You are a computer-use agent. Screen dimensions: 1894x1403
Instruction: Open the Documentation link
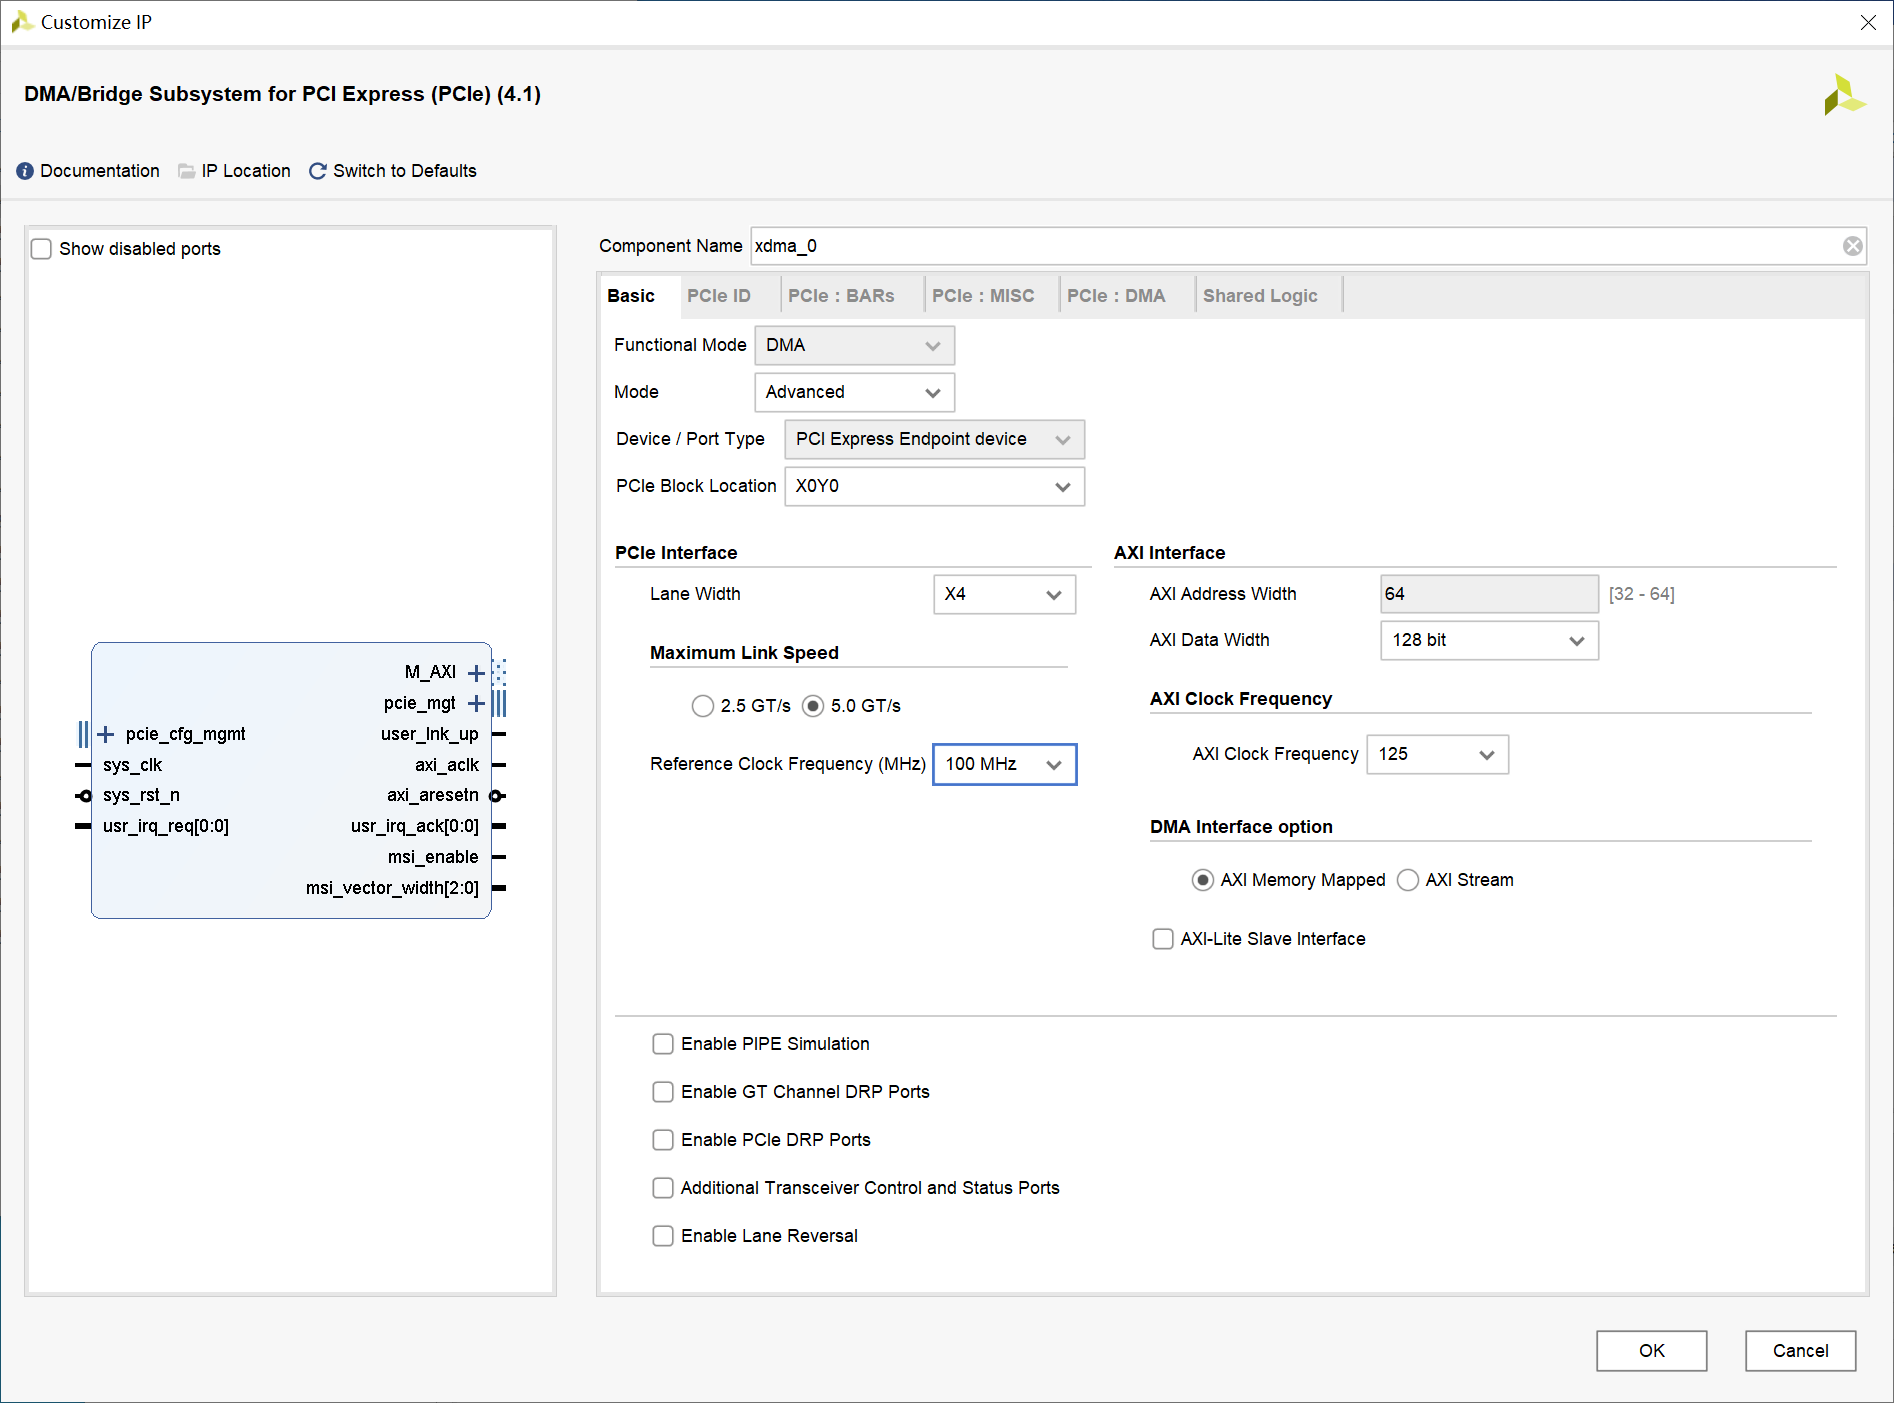click(x=100, y=171)
